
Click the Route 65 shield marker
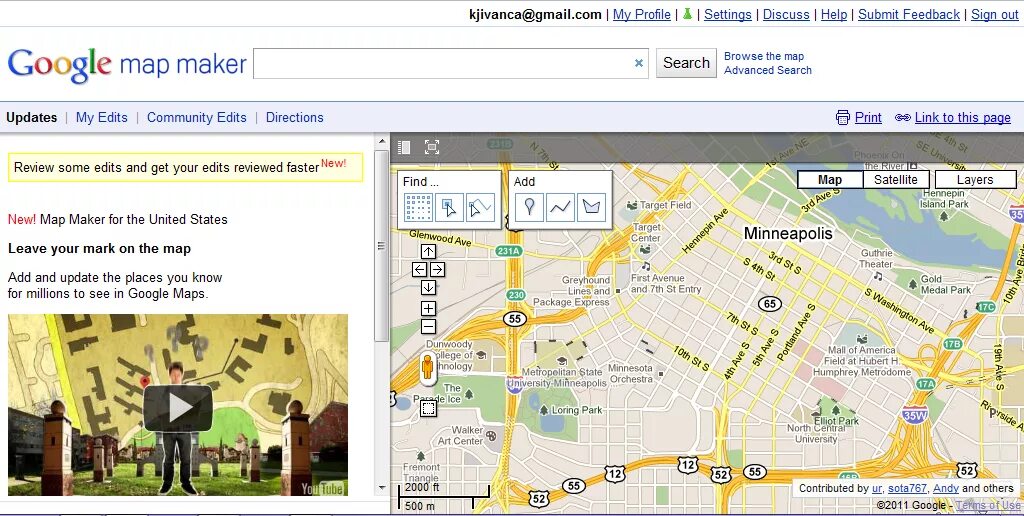click(770, 304)
